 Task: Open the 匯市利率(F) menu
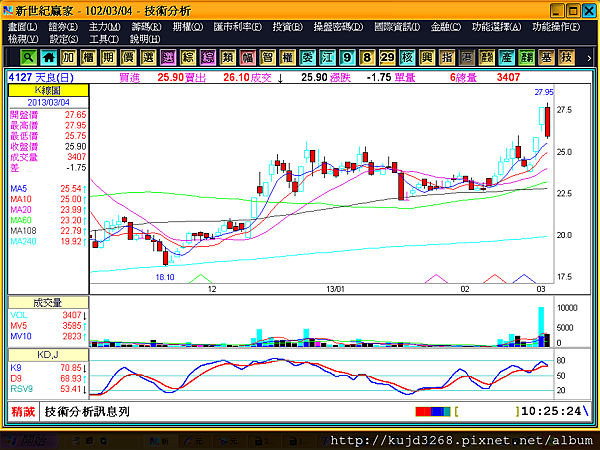(x=238, y=27)
